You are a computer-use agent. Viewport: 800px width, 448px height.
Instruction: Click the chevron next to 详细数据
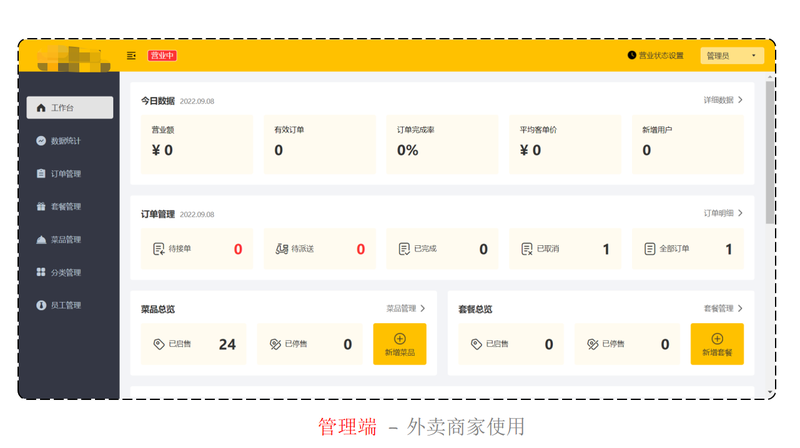click(740, 100)
